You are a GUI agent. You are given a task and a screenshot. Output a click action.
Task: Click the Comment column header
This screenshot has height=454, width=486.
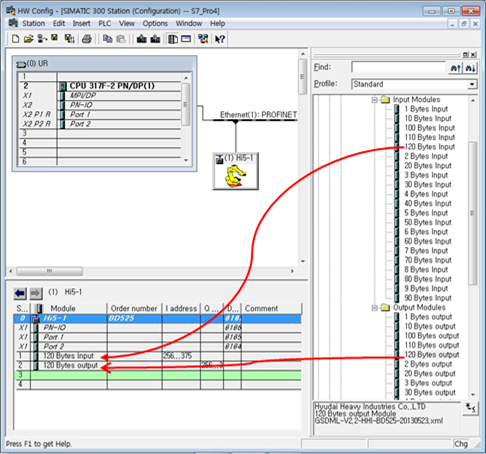271,308
